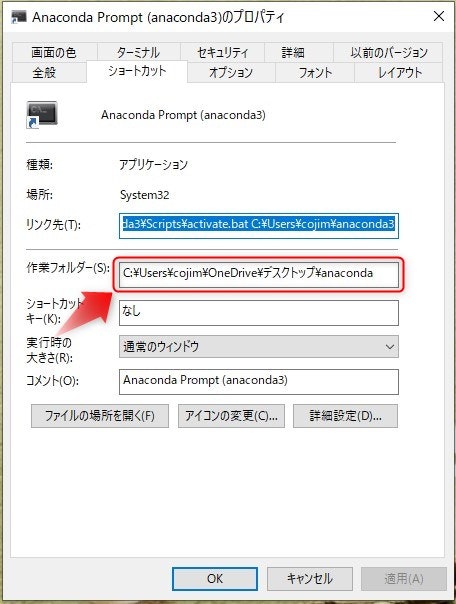Viewport: 456px width, 604px height.
Task: Click the コメント field
Action: point(259,382)
